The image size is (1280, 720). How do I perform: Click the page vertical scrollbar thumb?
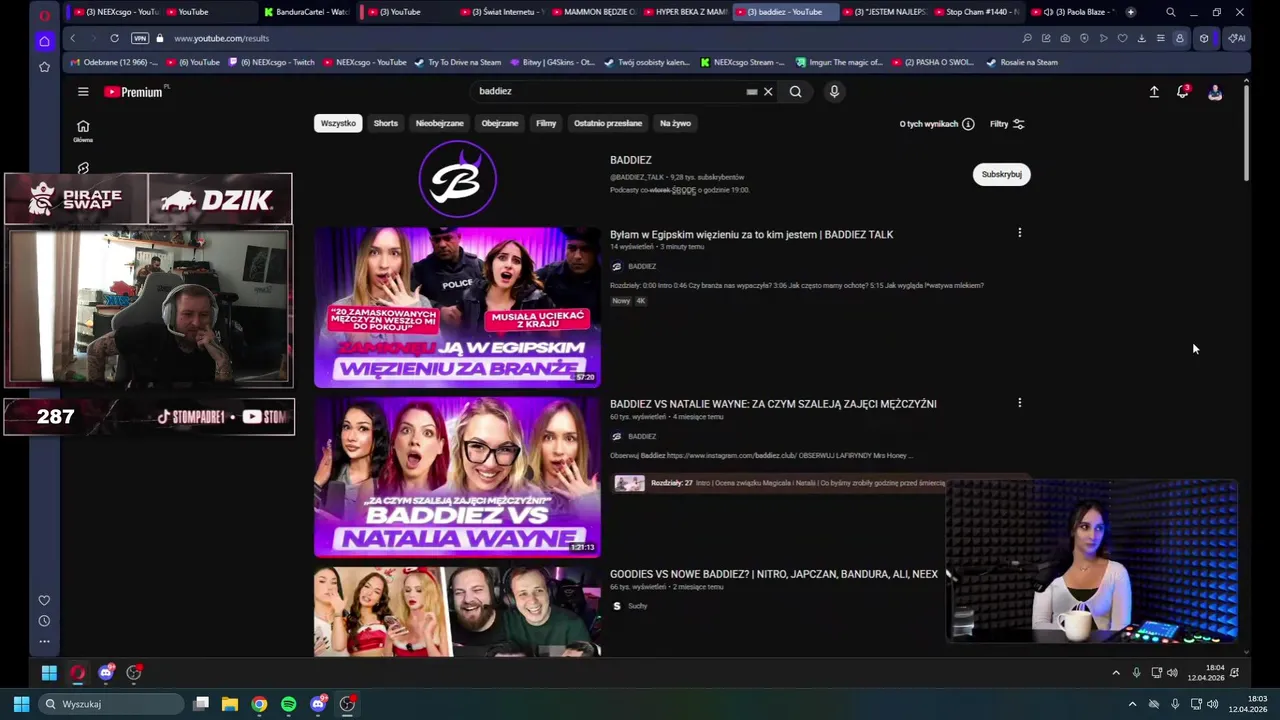1246,132
